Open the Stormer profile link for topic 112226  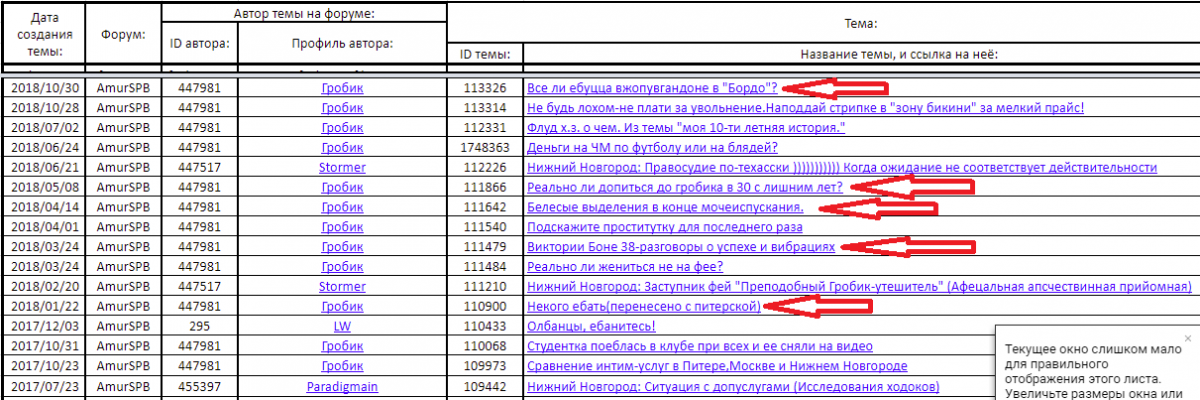tap(342, 167)
